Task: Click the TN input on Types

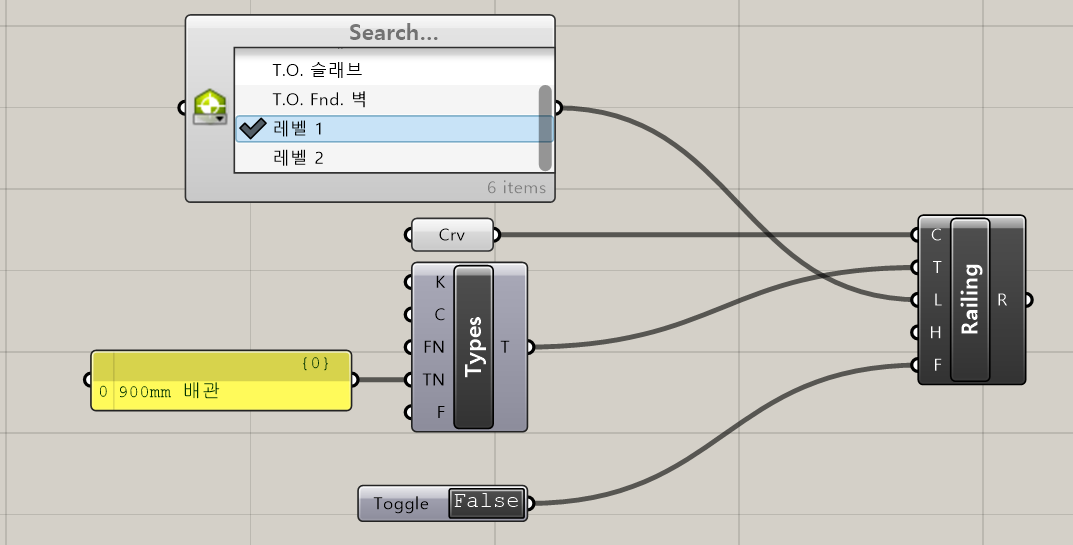Action: tap(434, 380)
